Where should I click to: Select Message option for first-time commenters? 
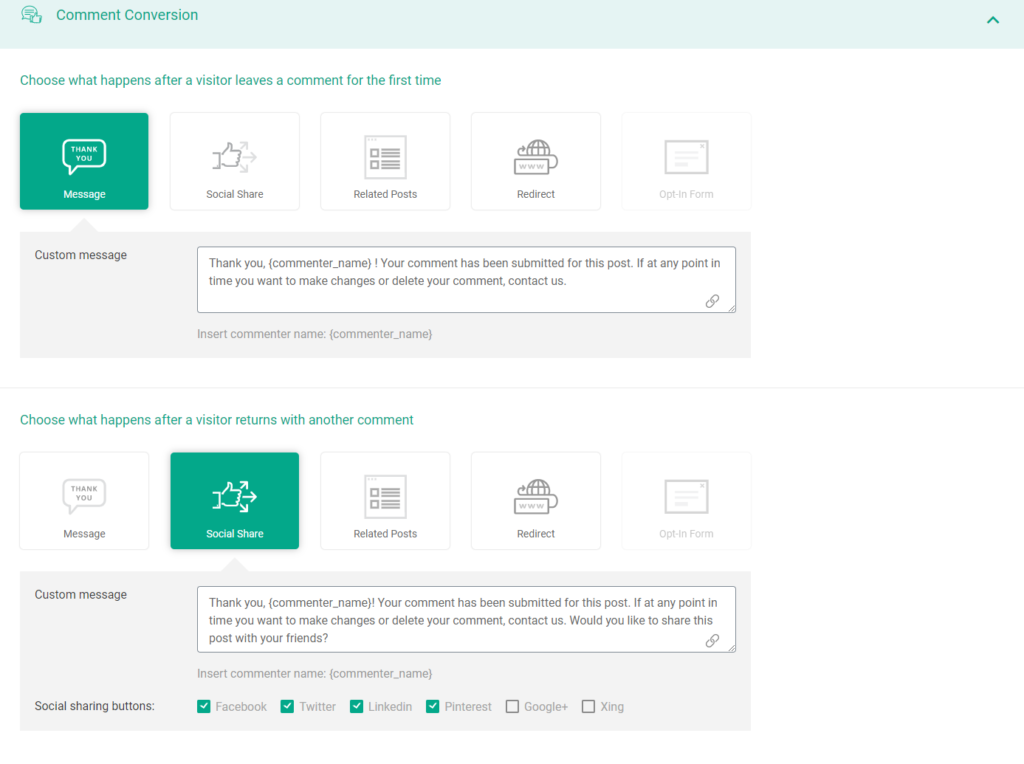84,161
